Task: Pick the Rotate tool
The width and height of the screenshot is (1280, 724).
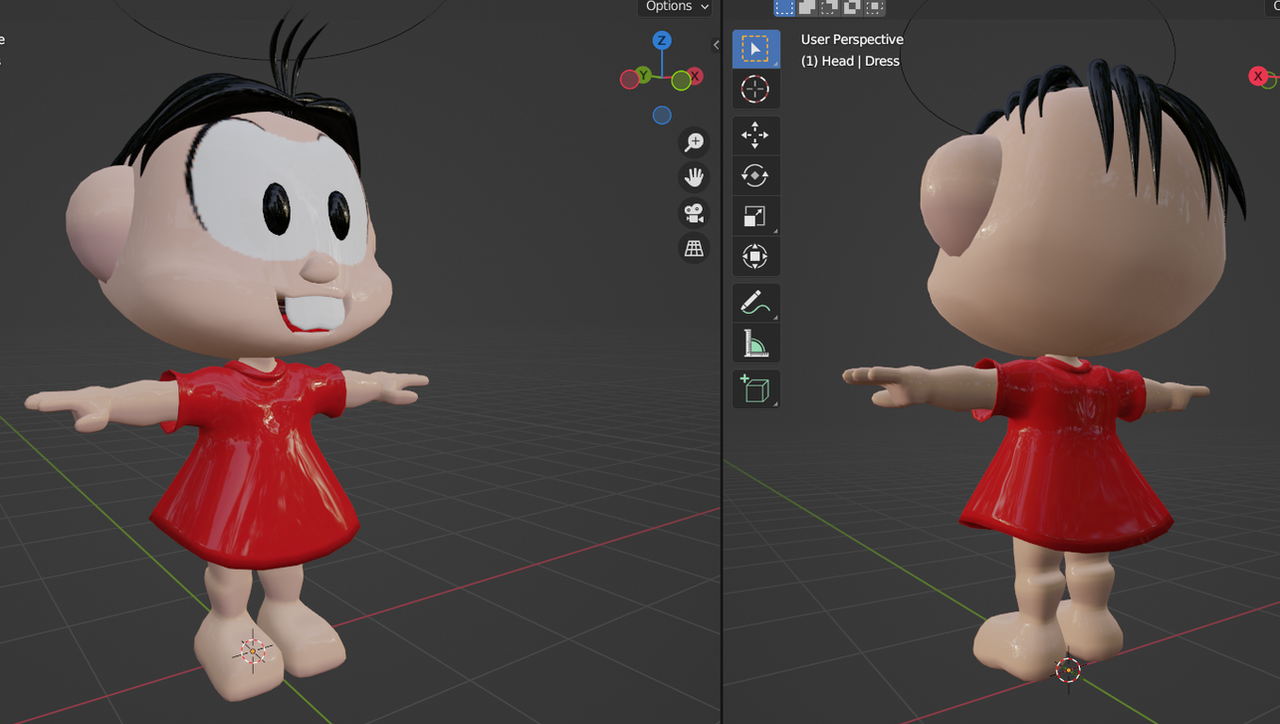Action: pos(755,176)
